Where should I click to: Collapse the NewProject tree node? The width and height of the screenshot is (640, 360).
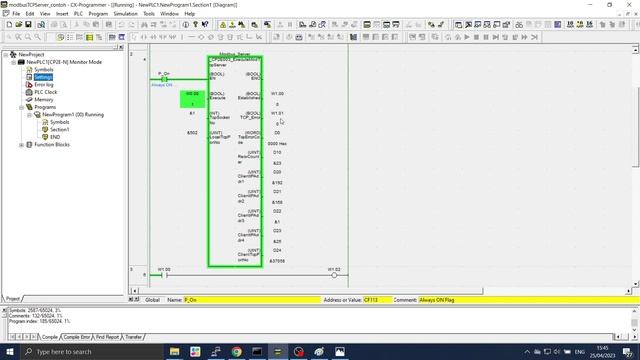coord(6,54)
